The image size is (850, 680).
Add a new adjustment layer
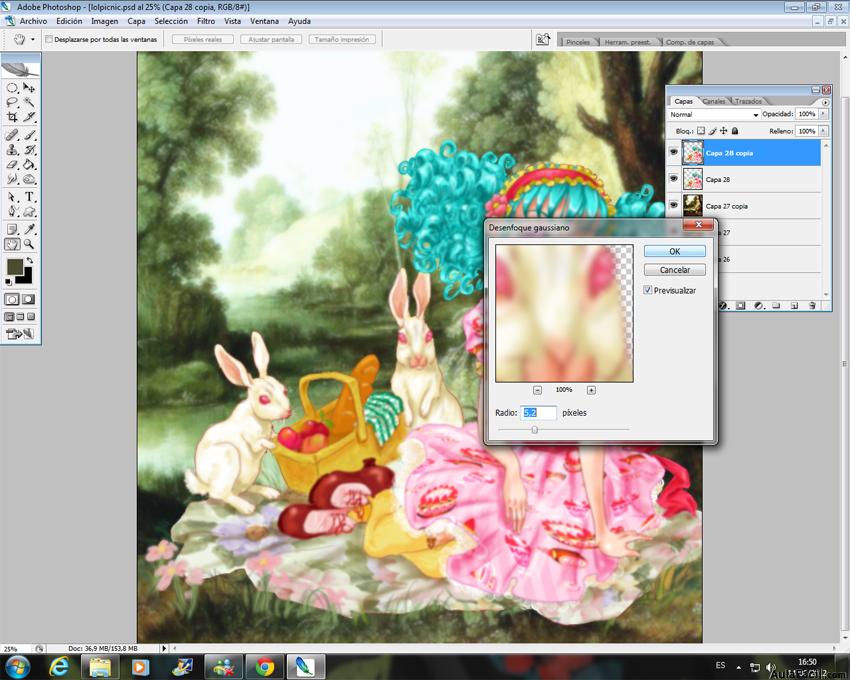coord(759,306)
